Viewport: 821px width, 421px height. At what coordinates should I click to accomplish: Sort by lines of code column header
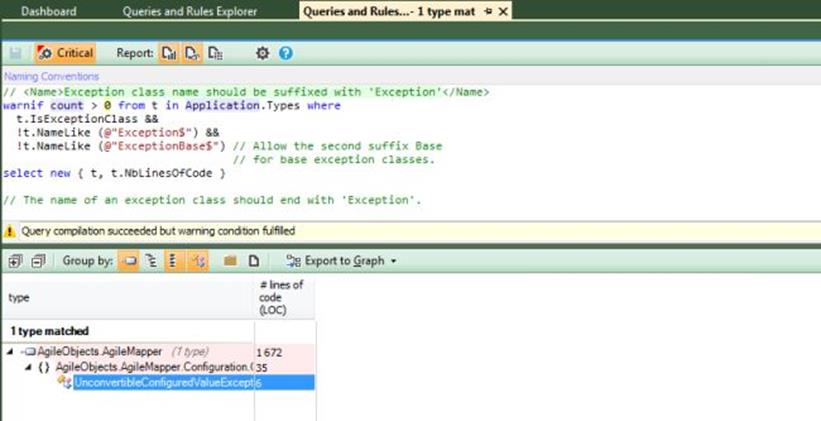282,297
